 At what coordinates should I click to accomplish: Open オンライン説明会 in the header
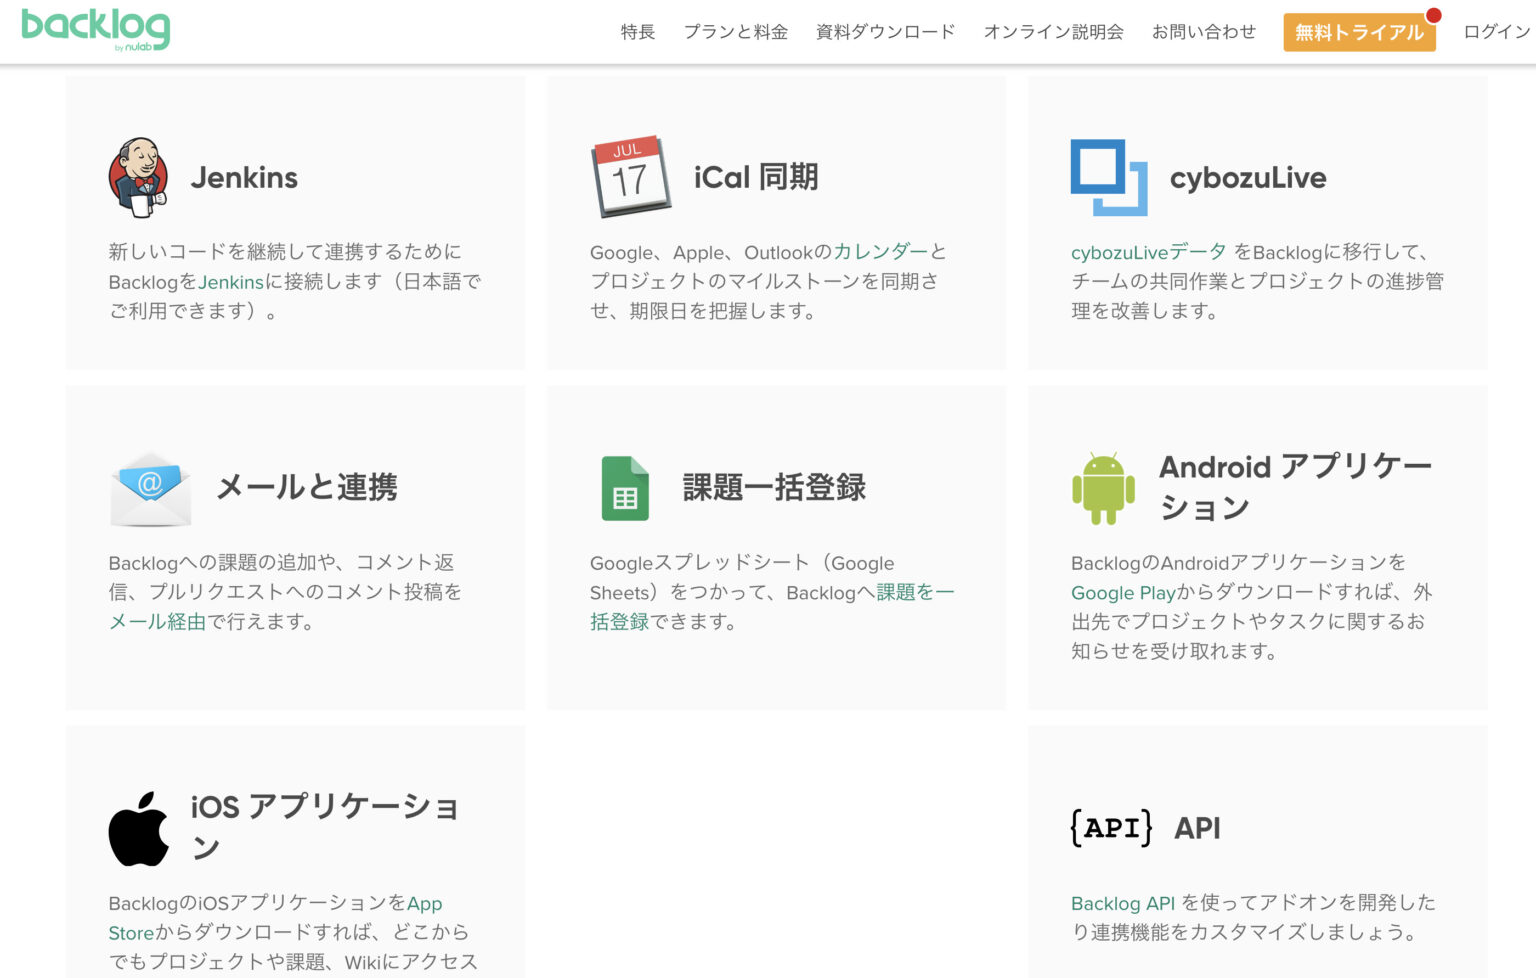(1054, 32)
